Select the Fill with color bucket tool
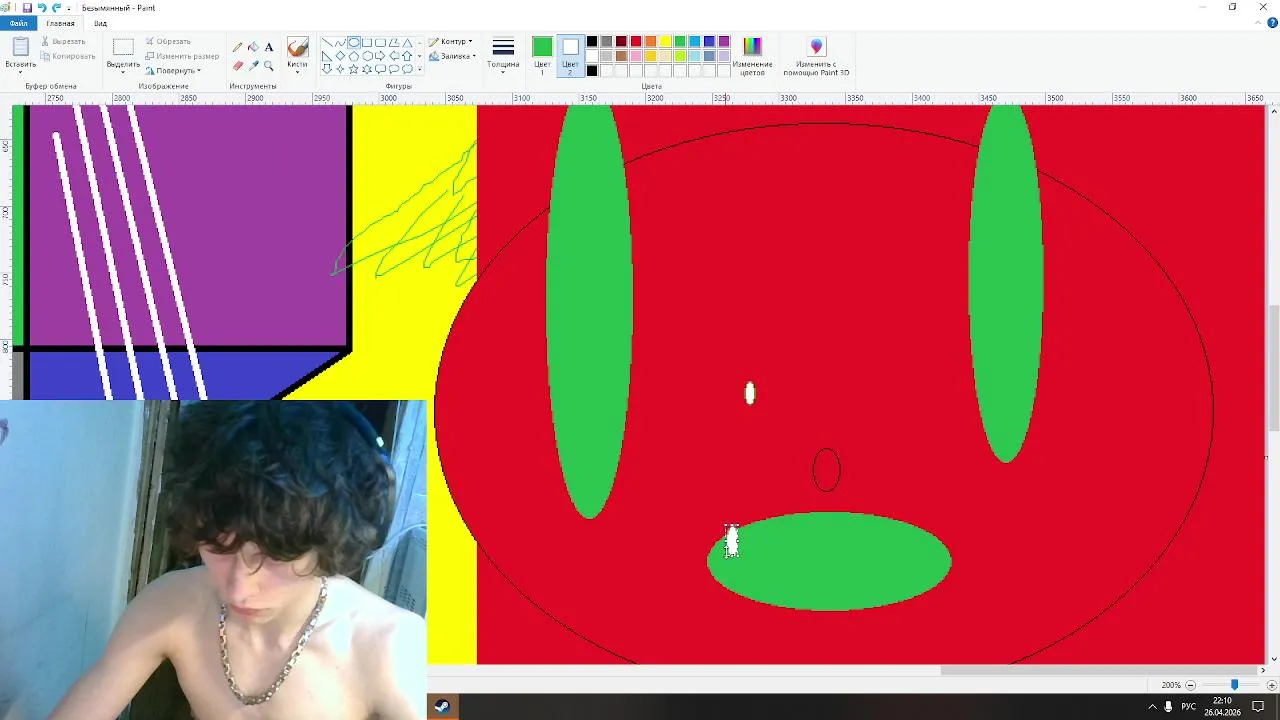The image size is (1280, 720). tap(253, 47)
